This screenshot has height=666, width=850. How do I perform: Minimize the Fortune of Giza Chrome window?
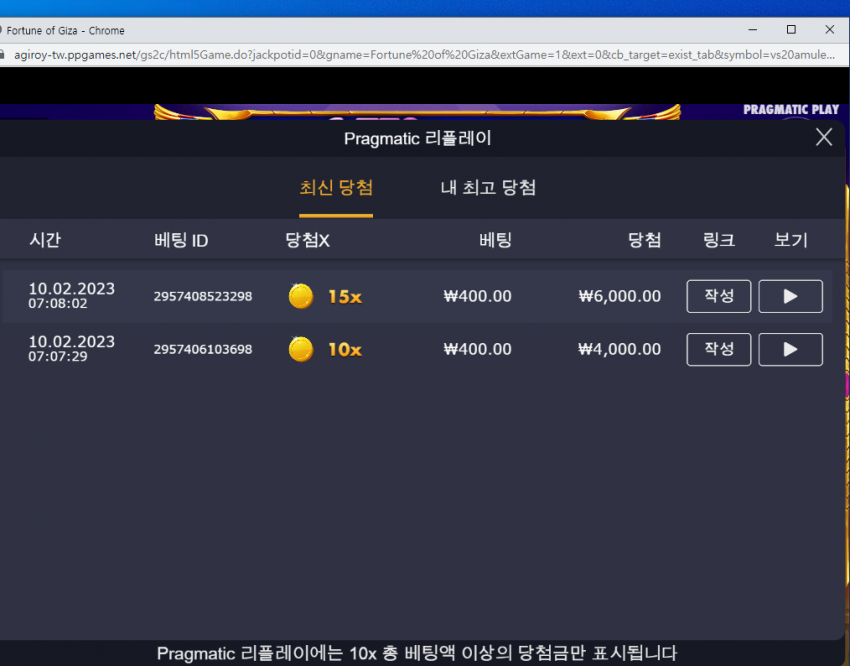click(752, 30)
